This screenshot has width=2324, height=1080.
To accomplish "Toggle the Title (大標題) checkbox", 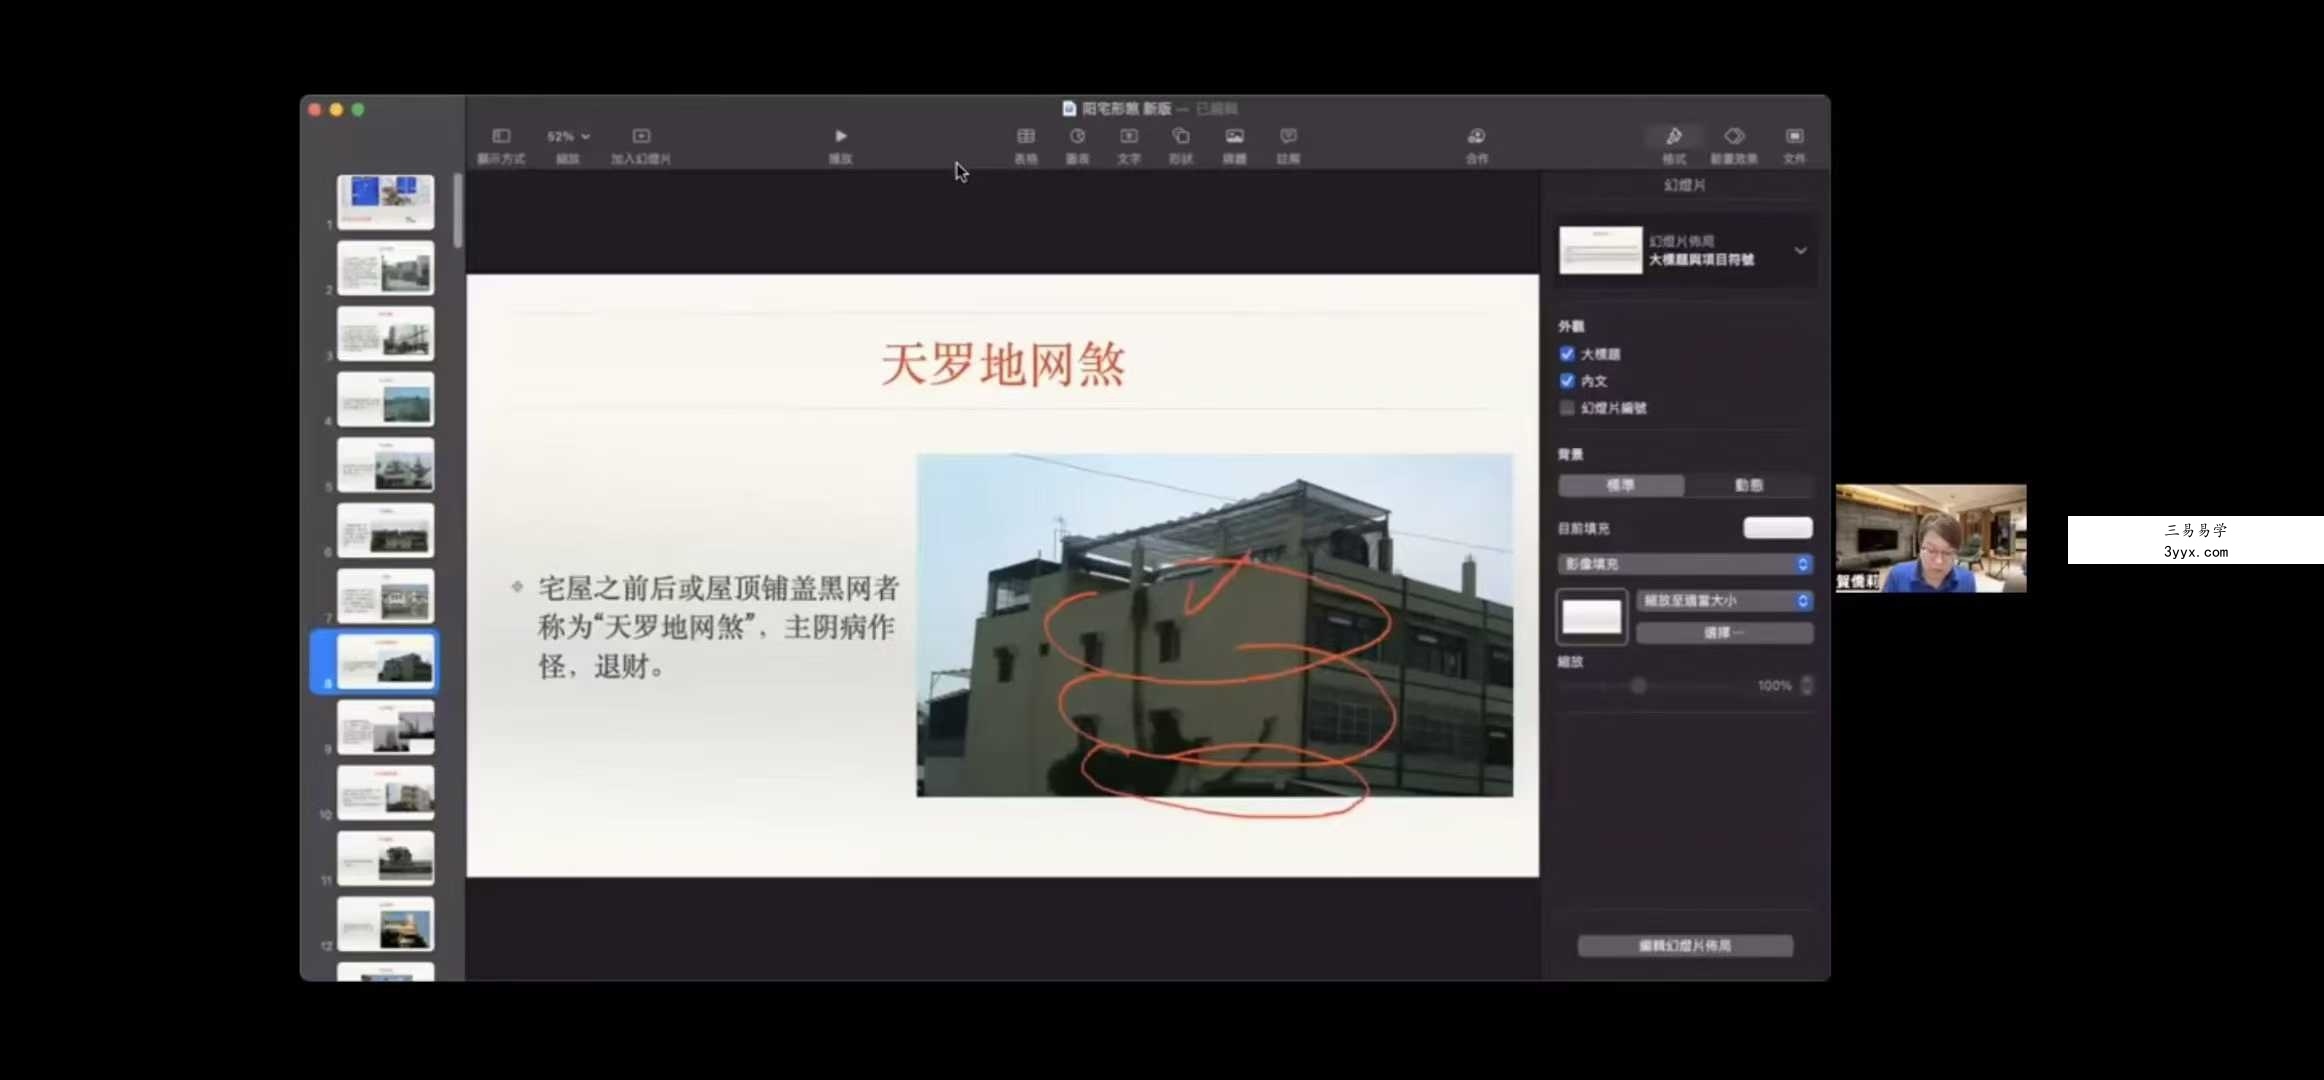I will (1567, 354).
